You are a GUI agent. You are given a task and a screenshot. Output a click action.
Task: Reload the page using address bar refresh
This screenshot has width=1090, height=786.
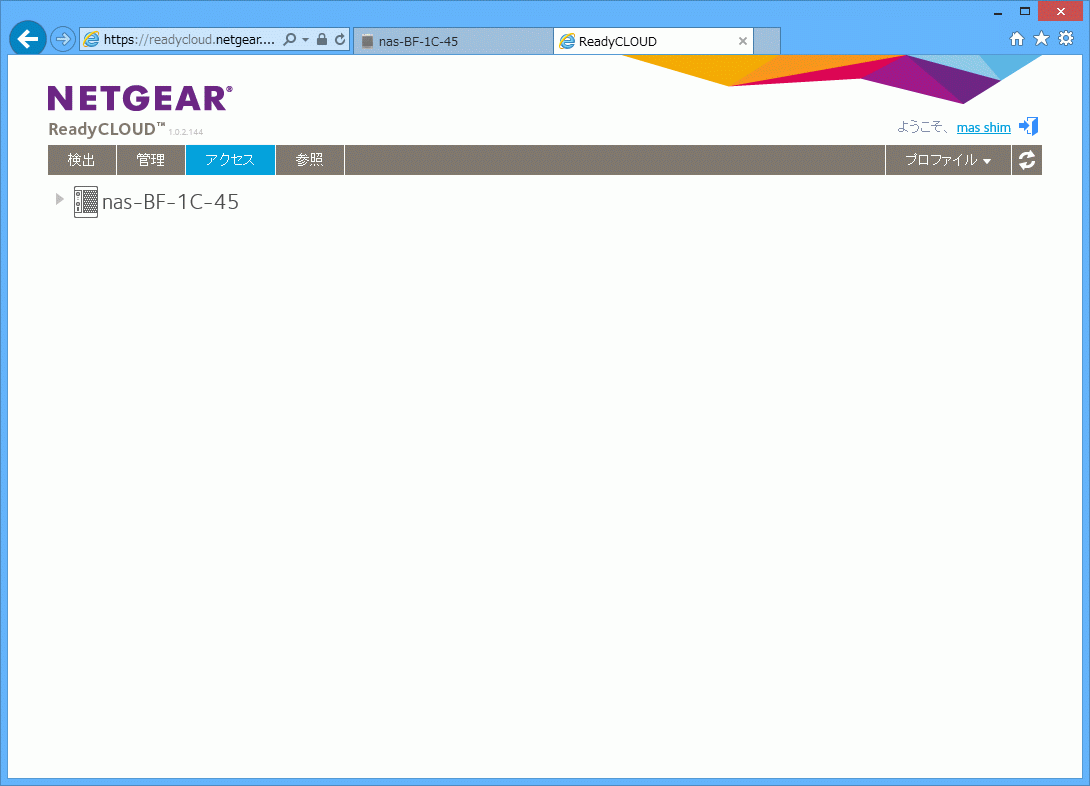[x=340, y=40]
